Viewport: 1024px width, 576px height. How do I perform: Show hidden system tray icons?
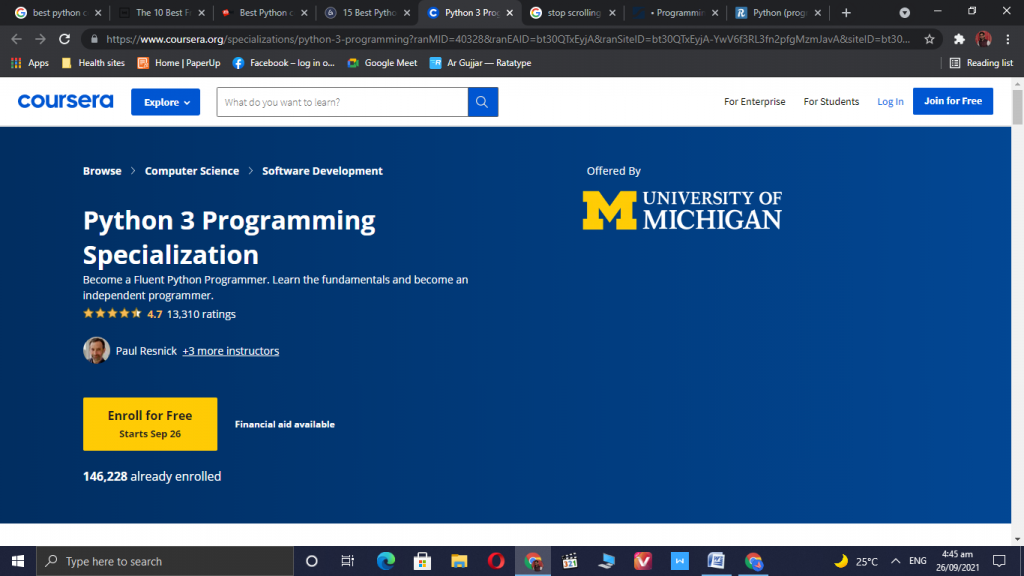pyautogui.click(x=895, y=561)
